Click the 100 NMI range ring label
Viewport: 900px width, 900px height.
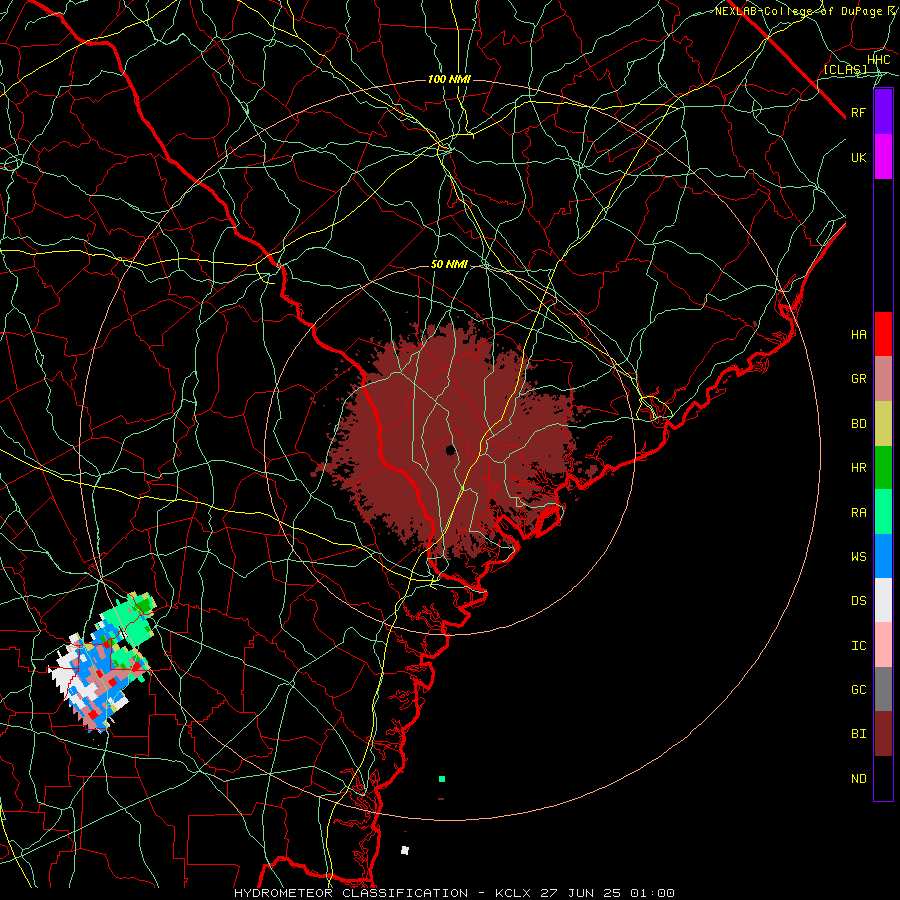pyautogui.click(x=449, y=79)
